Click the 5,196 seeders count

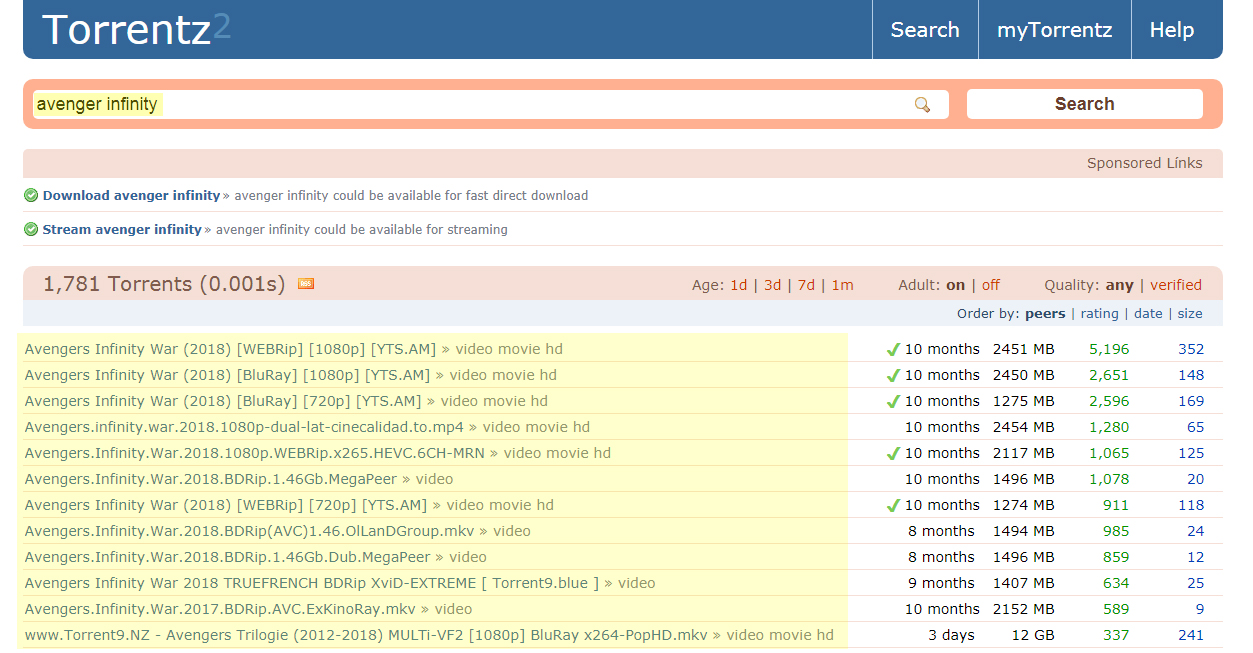pos(1109,349)
